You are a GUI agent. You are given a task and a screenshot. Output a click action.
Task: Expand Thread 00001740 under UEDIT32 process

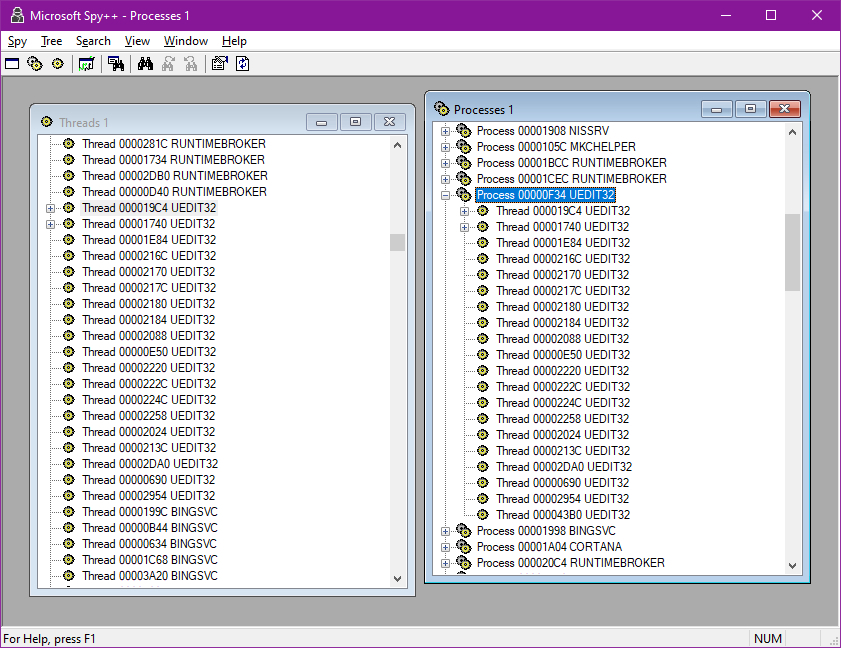point(464,227)
